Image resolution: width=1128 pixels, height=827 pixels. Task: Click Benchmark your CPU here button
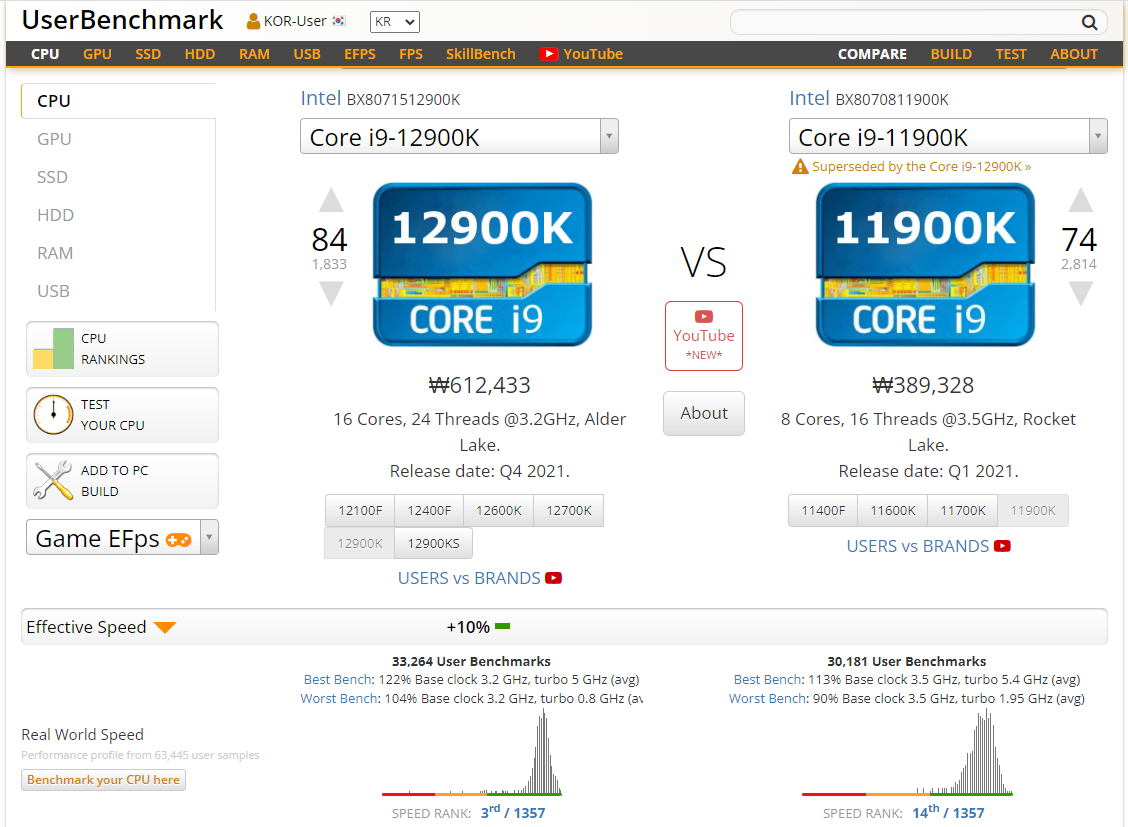point(104,780)
